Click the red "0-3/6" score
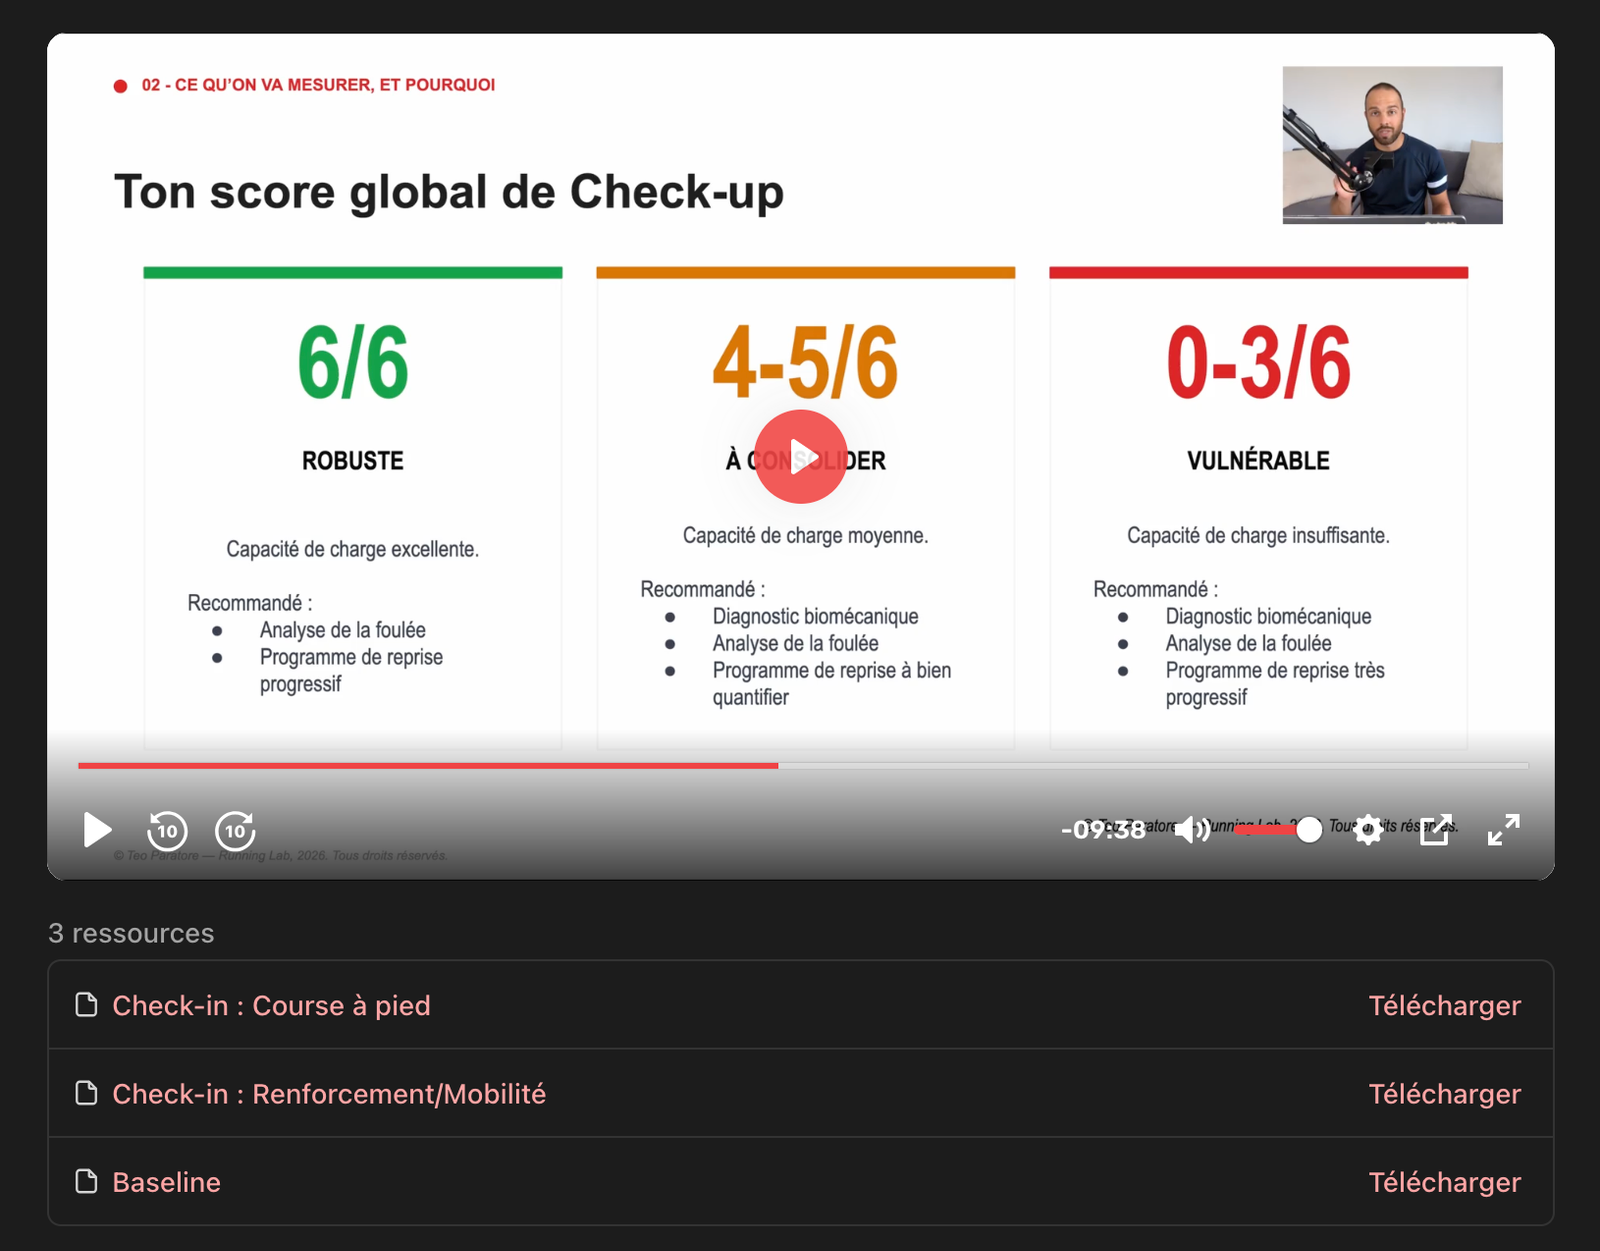Image resolution: width=1600 pixels, height=1251 pixels. [1258, 362]
